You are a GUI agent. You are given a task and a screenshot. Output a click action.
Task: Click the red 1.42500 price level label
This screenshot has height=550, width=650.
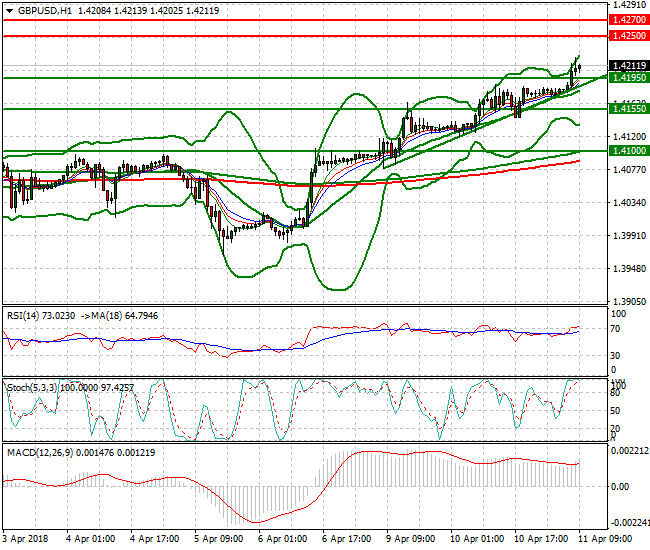[629, 36]
